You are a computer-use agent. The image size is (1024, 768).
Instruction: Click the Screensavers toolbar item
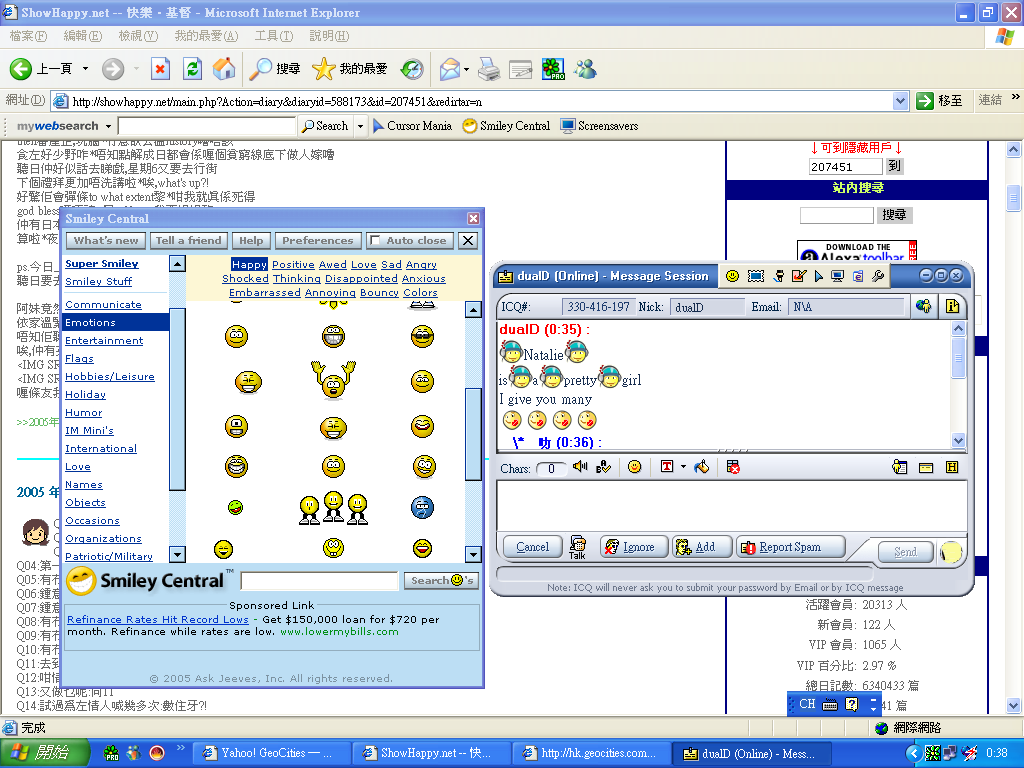[x=600, y=126]
